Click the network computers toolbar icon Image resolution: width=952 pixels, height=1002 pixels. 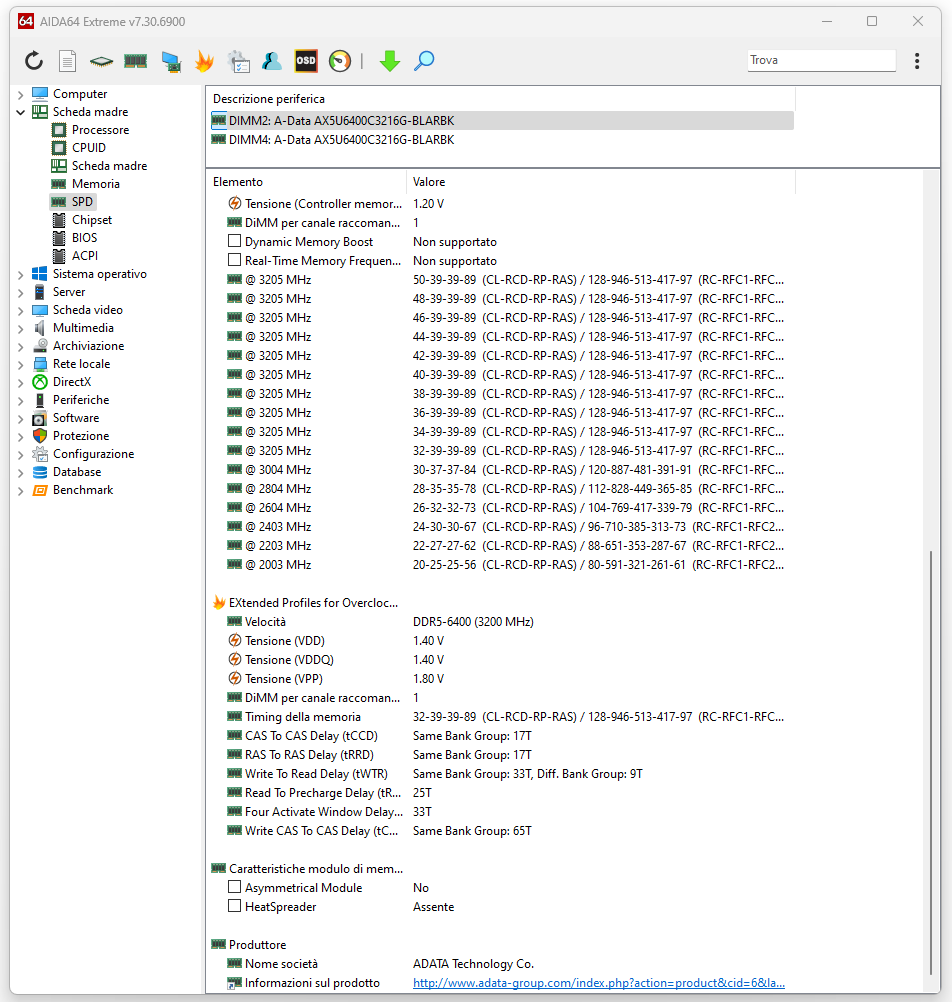point(171,61)
